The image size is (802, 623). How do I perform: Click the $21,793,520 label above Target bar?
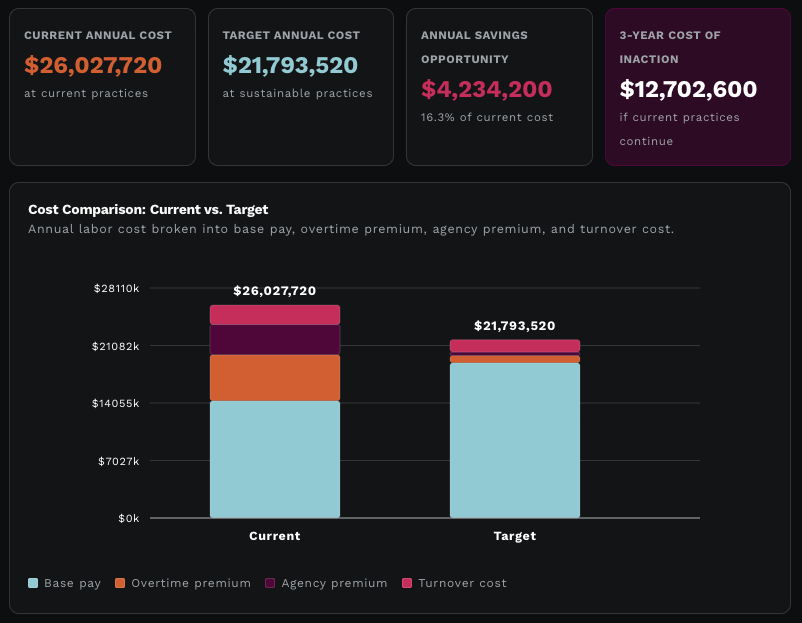[515, 326]
